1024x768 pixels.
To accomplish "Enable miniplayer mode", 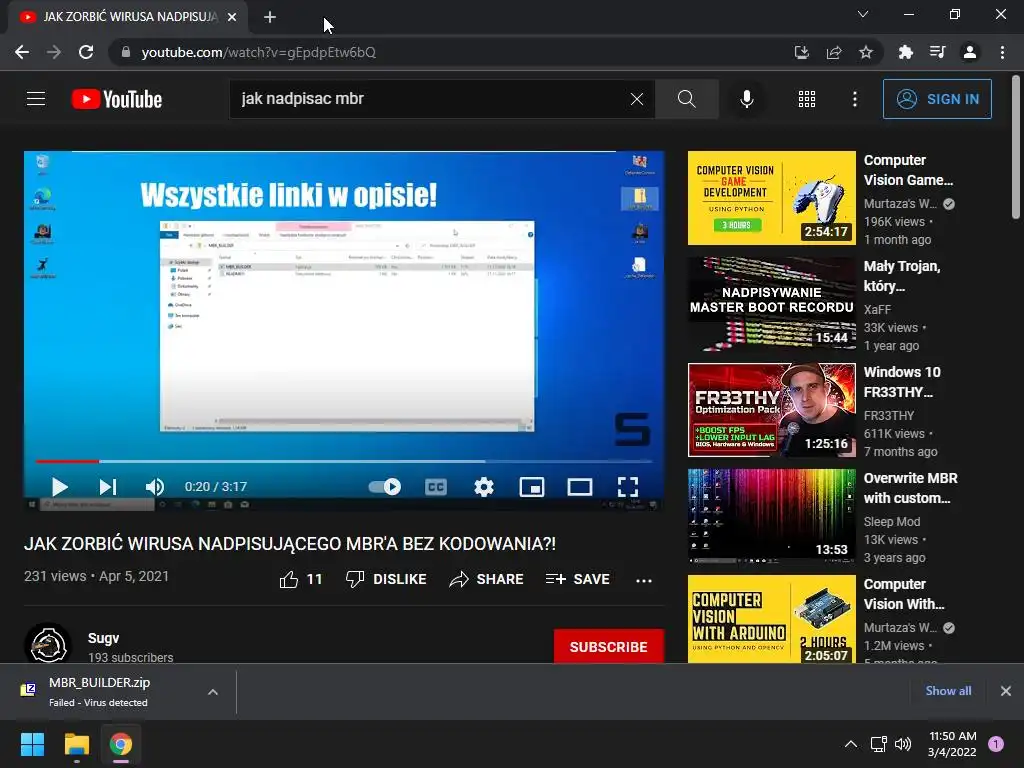I will [532, 487].
